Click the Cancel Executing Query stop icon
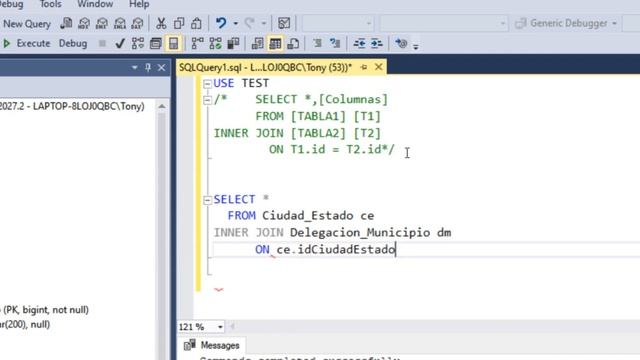 coord(102,43)
